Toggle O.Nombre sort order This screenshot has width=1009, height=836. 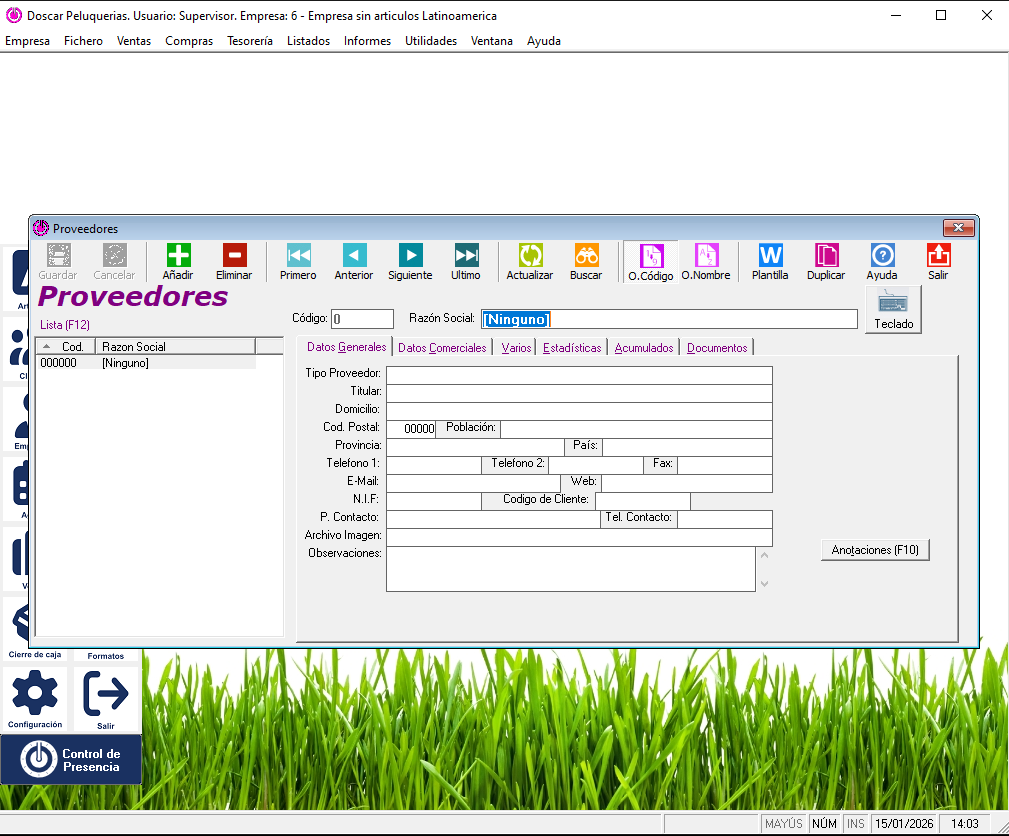pyautogui.click(x=706, y=256)
